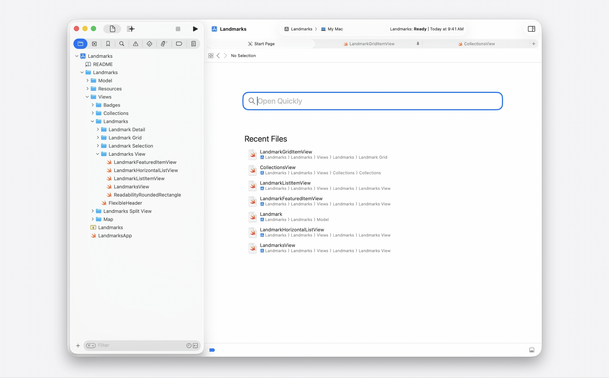Toggle the navigator sidebar button
This screenshot has width=609, height=378.
(x=112, y=29)
